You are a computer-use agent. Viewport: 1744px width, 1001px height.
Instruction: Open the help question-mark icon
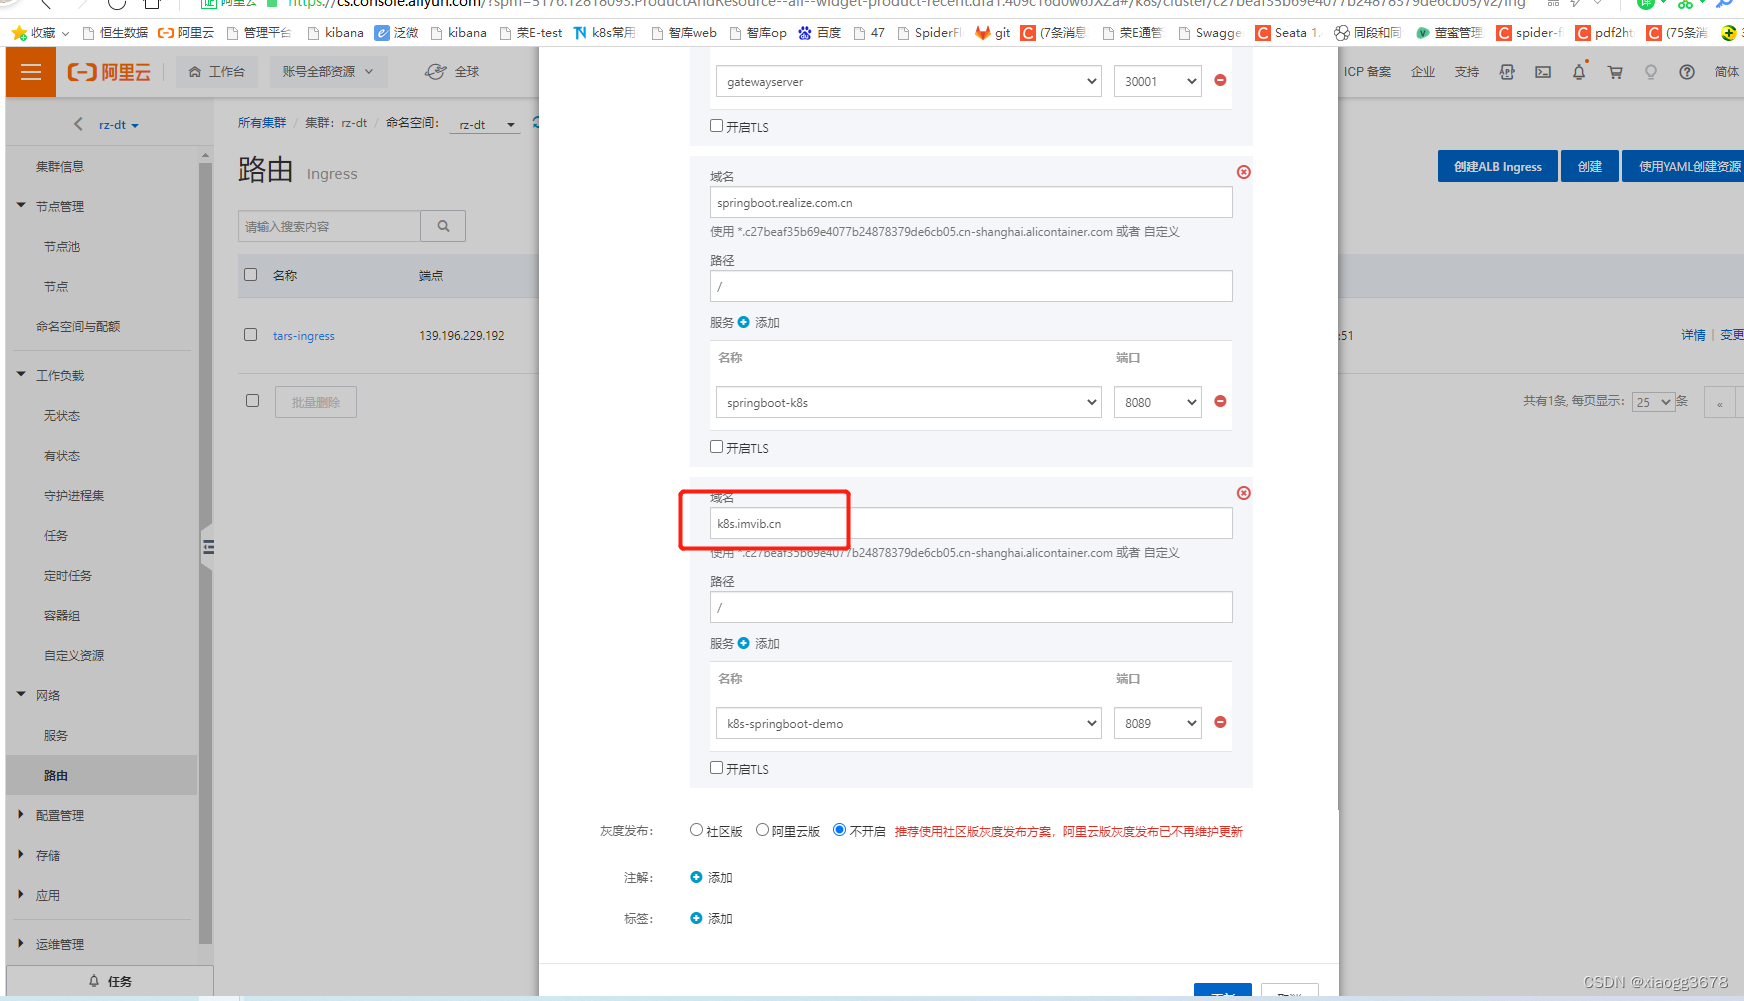click(x=1687, y=71)
